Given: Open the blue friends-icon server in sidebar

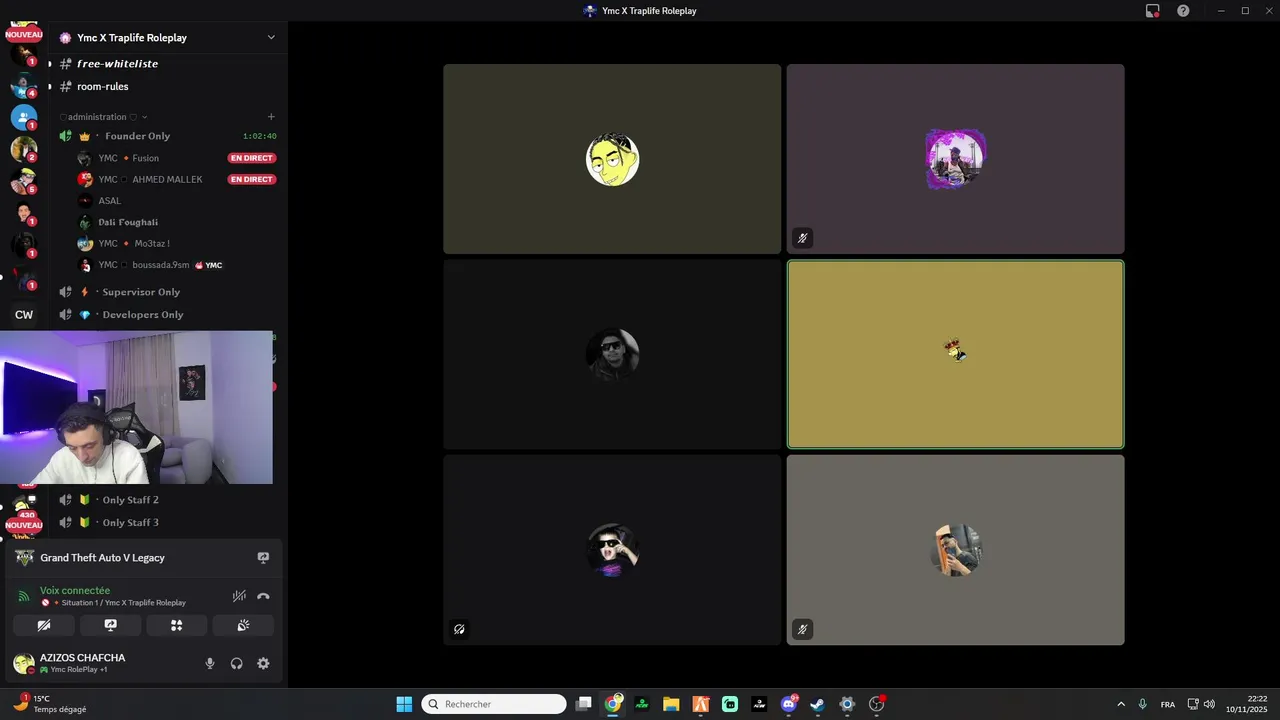Looking at the screenshot, I should (24, 117).
